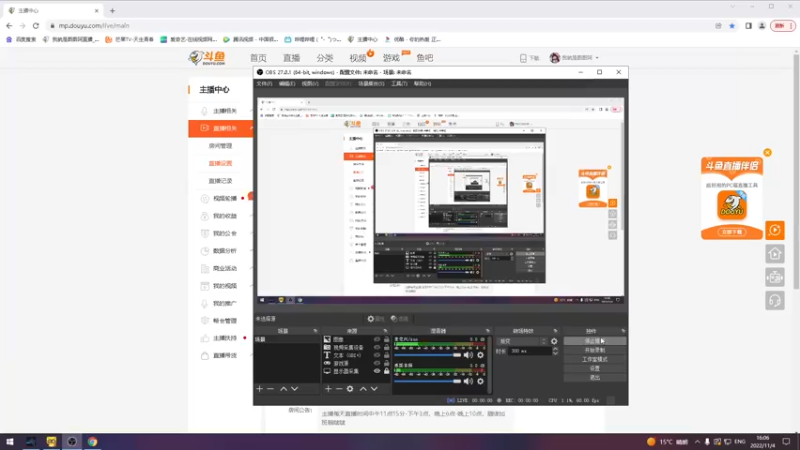The width and height of the screenshot is (800, 450).
Task: Open the scene transition type dropdown
Action: pos(522,341)
